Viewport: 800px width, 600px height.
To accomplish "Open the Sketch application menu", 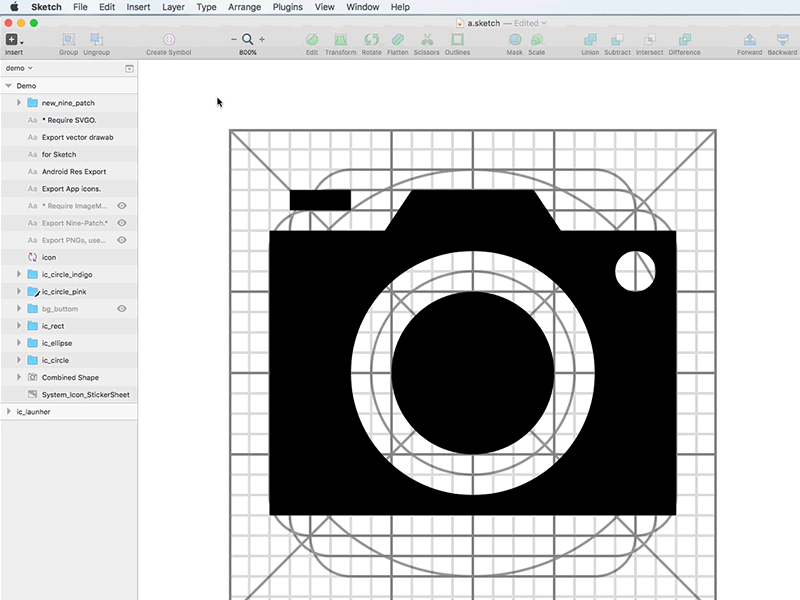I will tap(46, 7).
